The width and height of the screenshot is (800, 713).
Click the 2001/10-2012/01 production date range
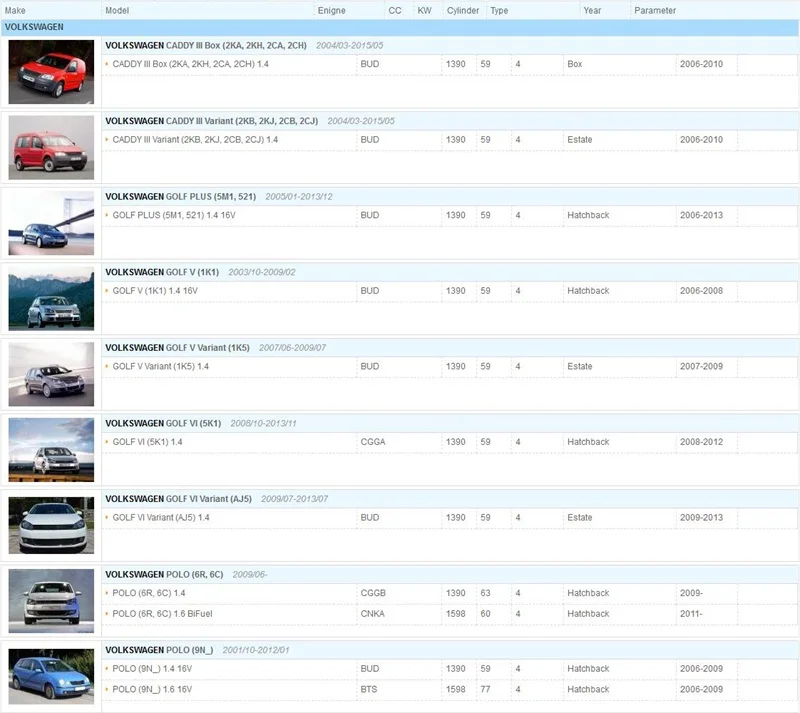point(256,650)
